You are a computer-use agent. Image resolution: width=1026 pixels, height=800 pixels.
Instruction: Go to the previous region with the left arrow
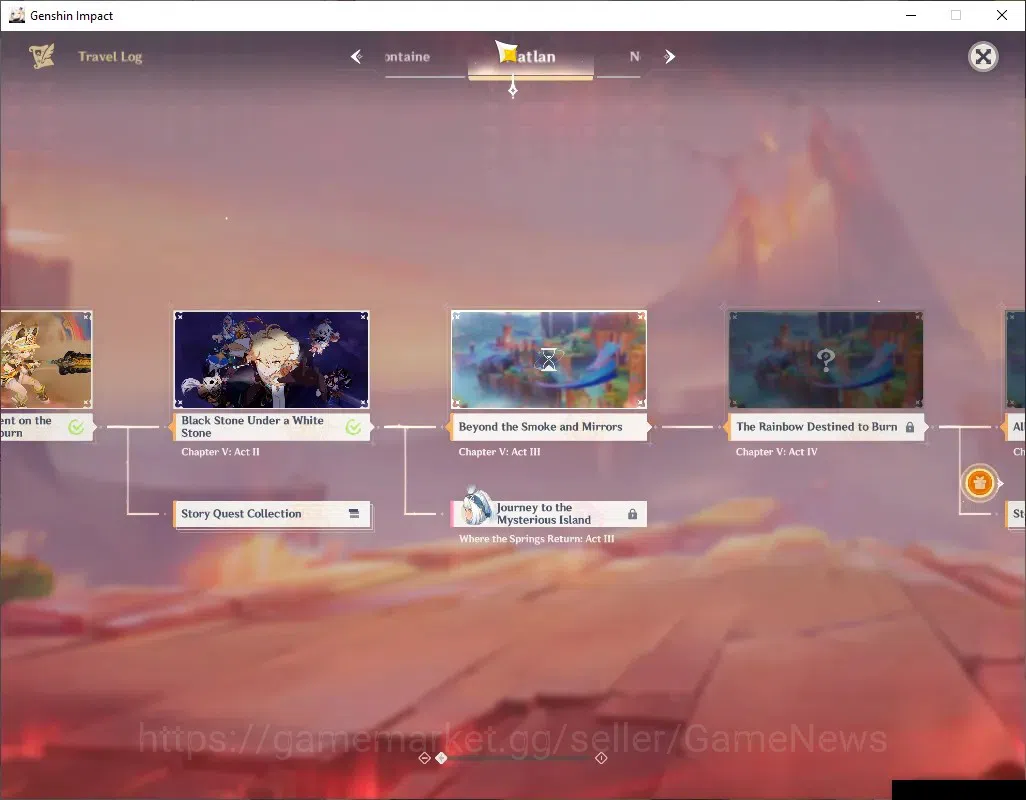[x=356, y=57]
